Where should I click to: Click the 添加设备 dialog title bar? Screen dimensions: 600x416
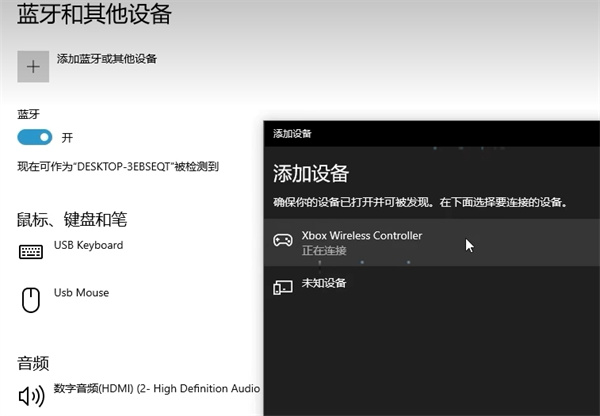[x=430, y=132]
